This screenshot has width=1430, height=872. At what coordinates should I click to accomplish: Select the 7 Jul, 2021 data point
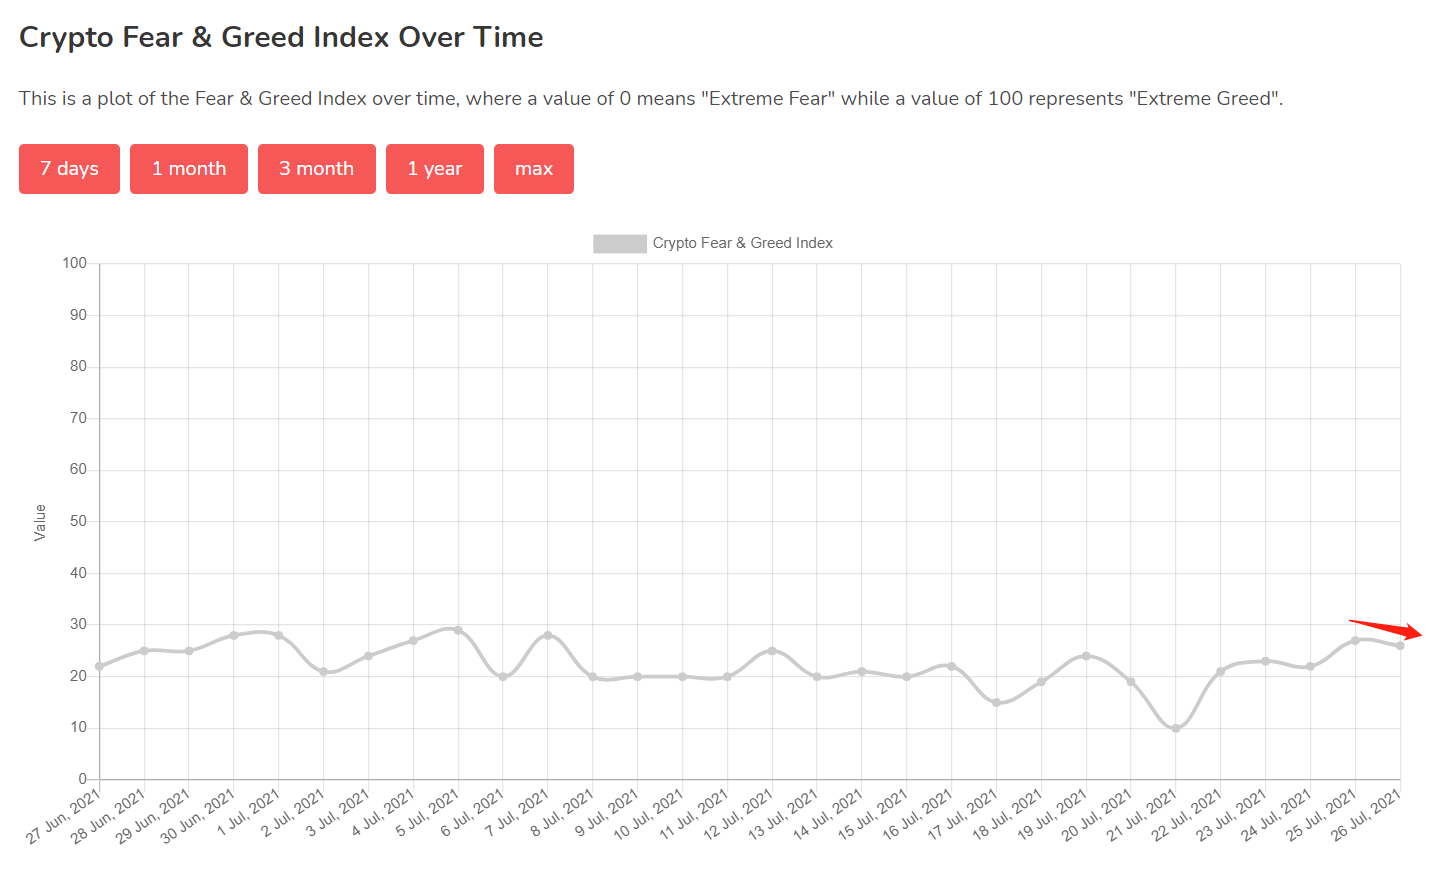tap(548, 635)
